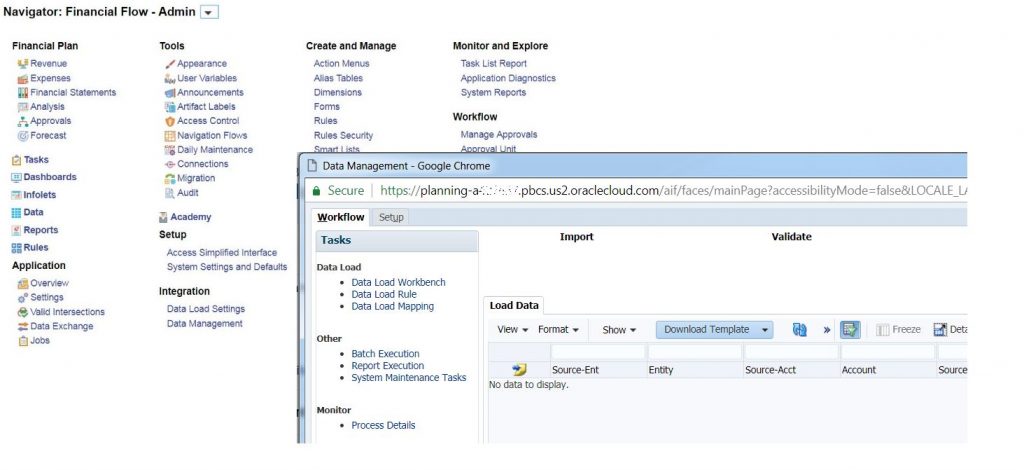Click the Tasks clipboard icon
The image size is (1024, 470).
[x=16, y=160]
